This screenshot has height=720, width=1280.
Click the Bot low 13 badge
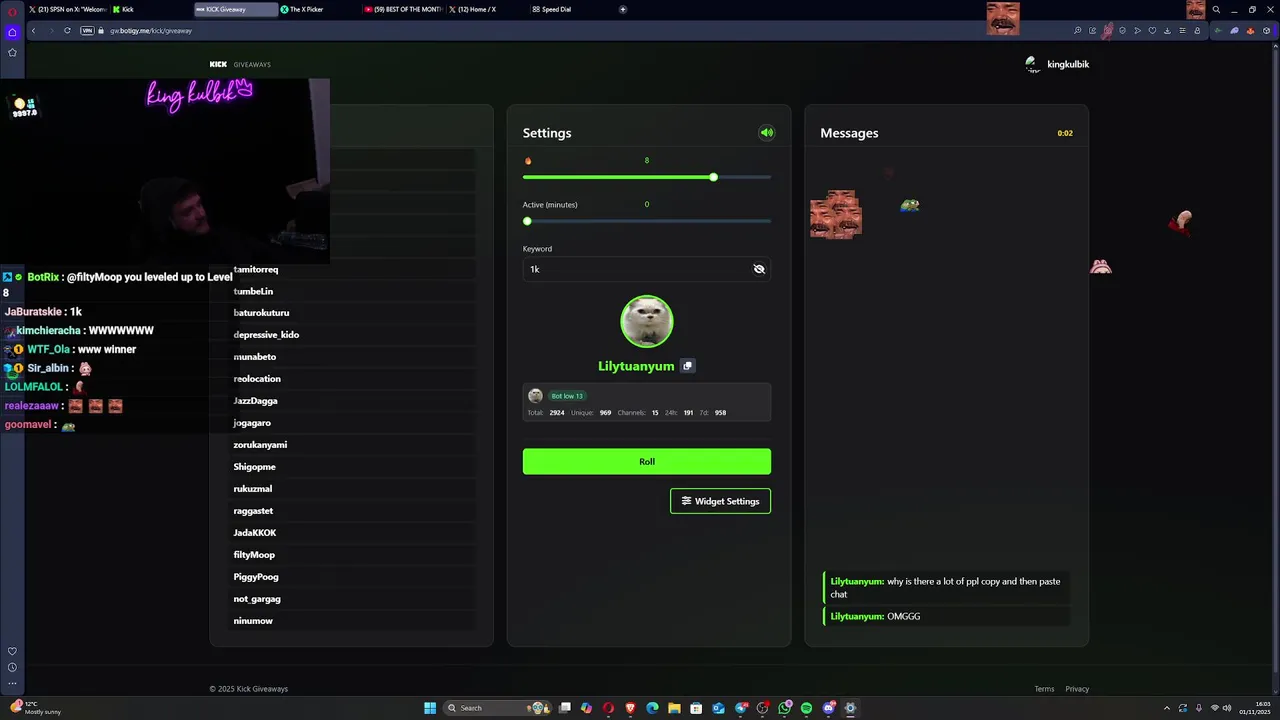pyautogui.click(x=567, y=396)
